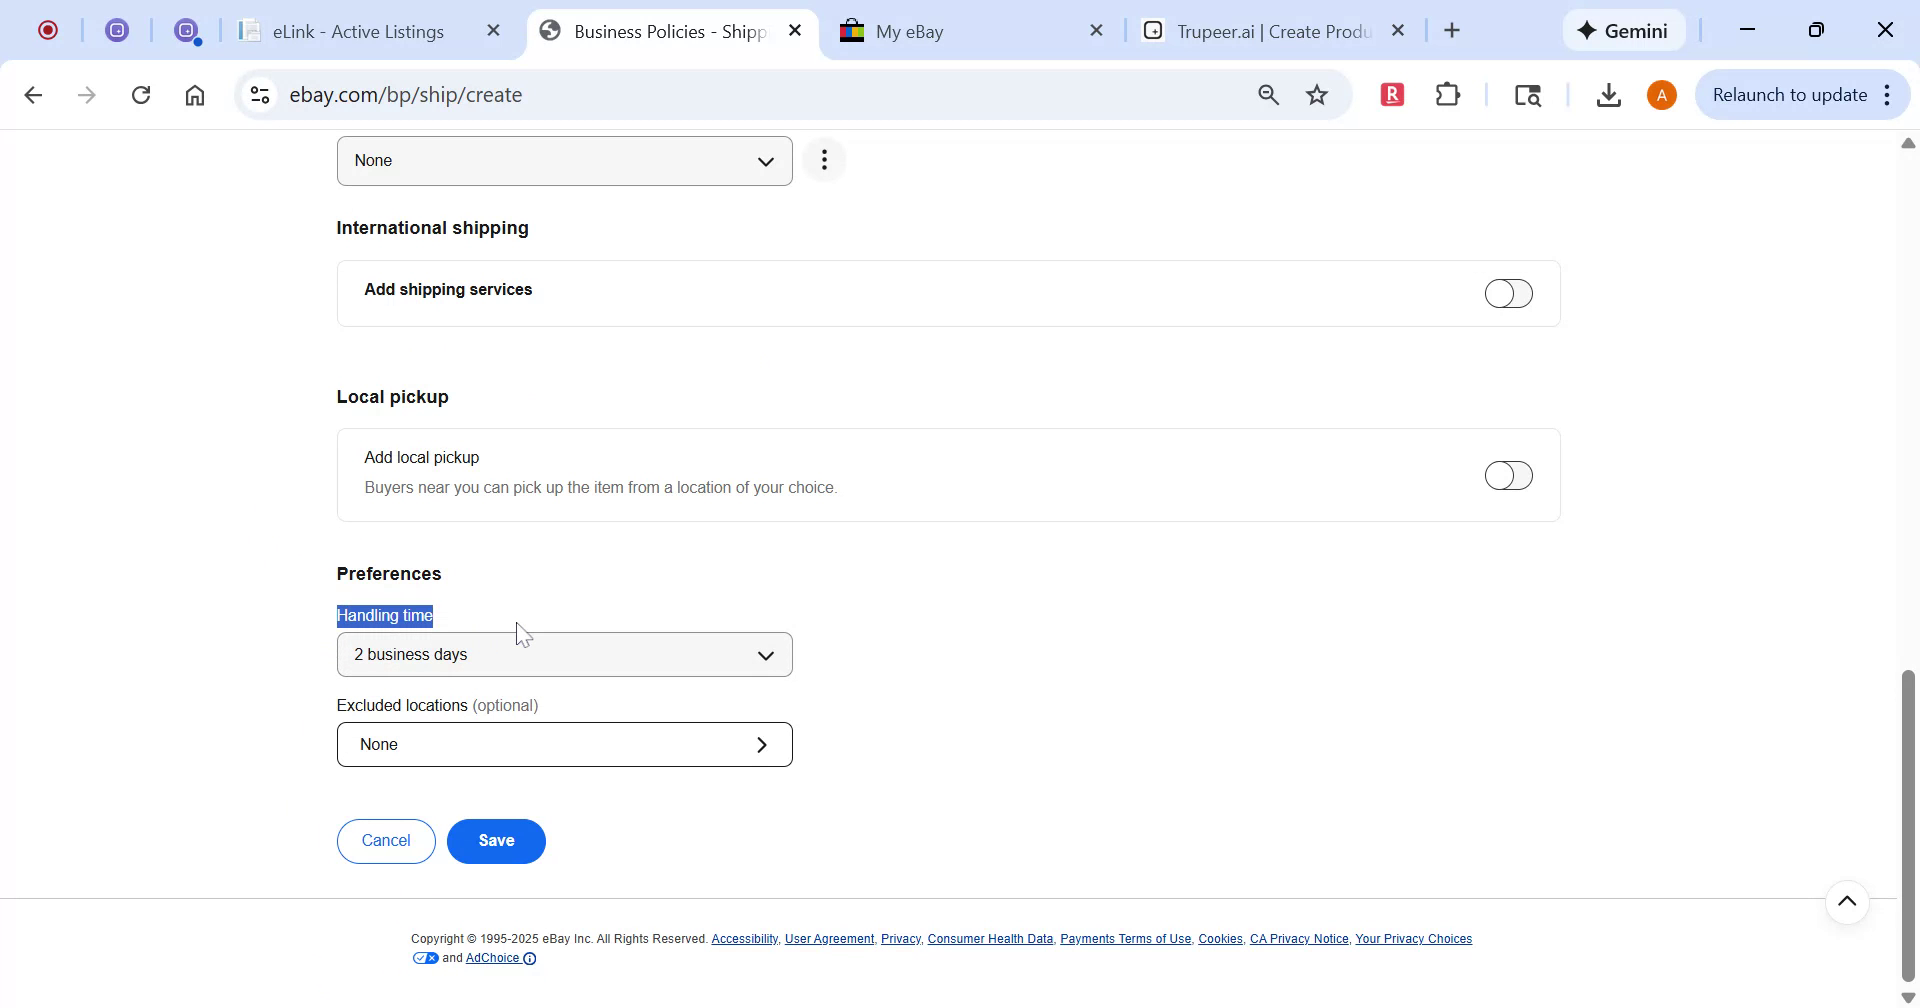Image resolution: width=1920 pixels, height=1008 pixels.
Task: Open the Privacy link in the footer
Action: tap(899, 938)
